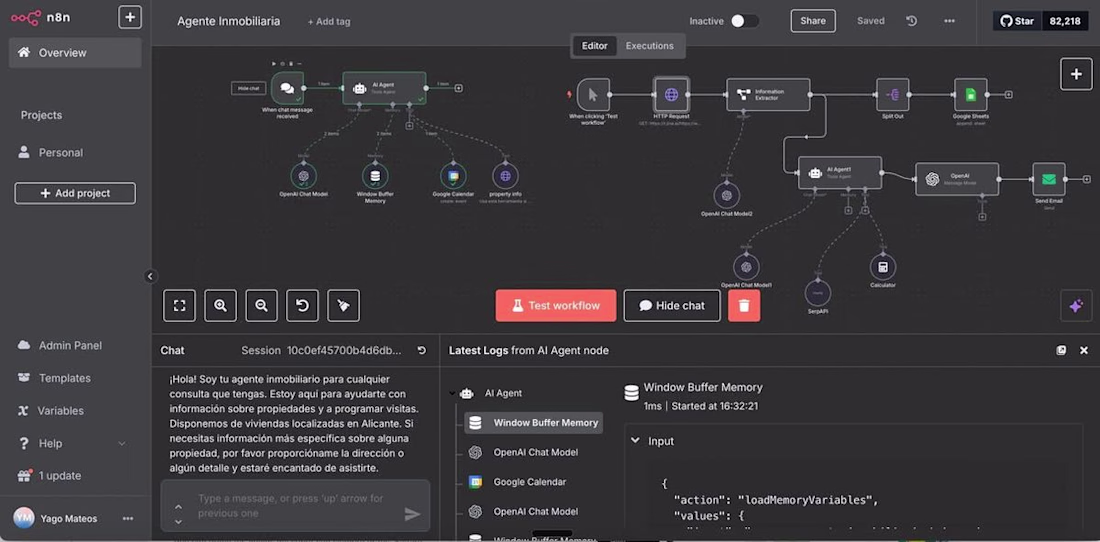Collapse the left sidebar
This screenshot has height=542, width=1100.
[x=150, y=276]
